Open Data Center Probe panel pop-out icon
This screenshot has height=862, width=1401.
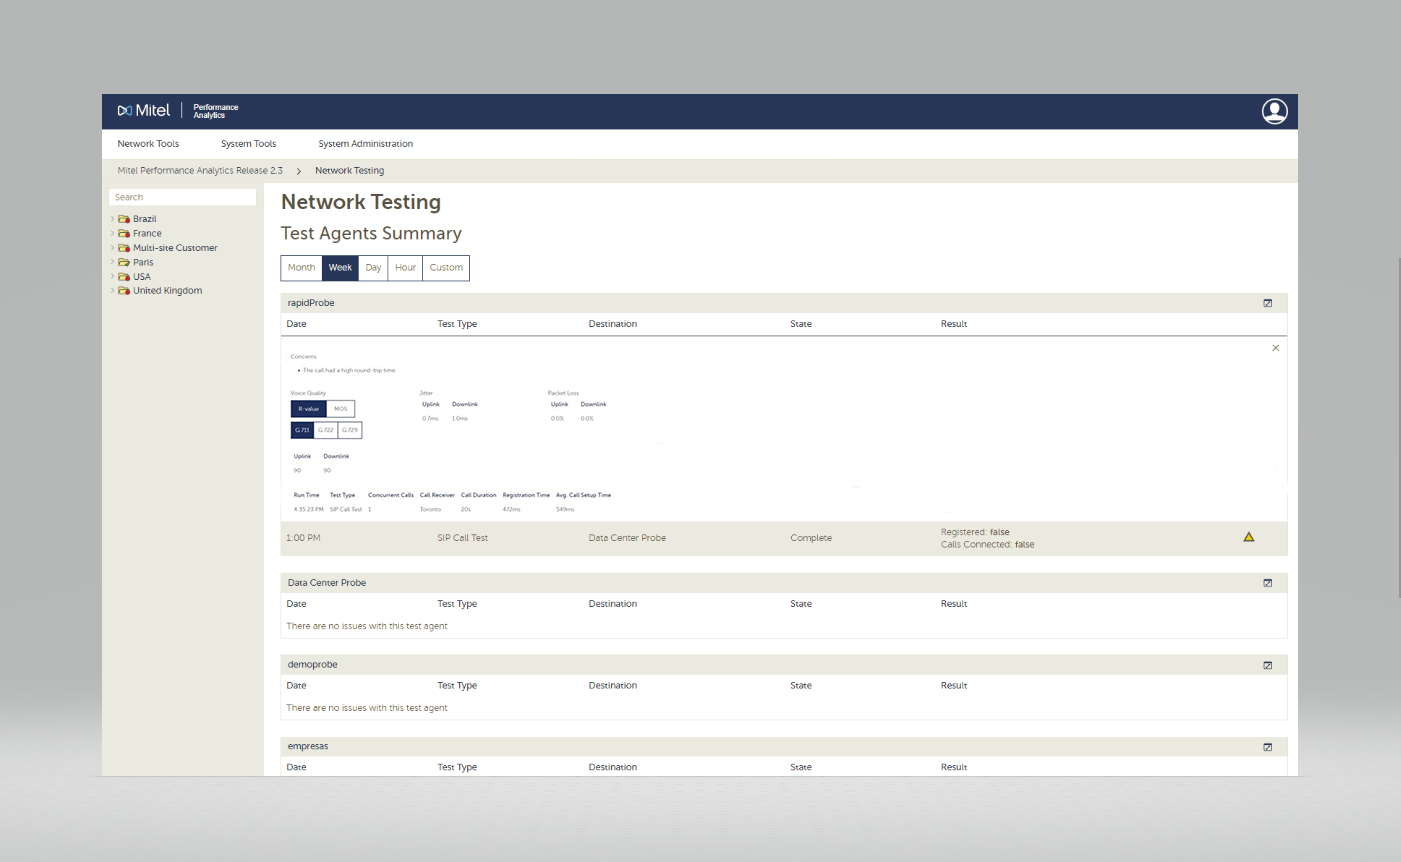pos(1267,583)
